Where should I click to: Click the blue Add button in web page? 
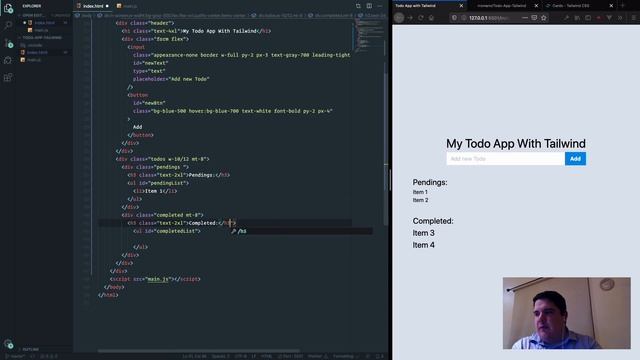pyautogui.click(x=576, y=159)
